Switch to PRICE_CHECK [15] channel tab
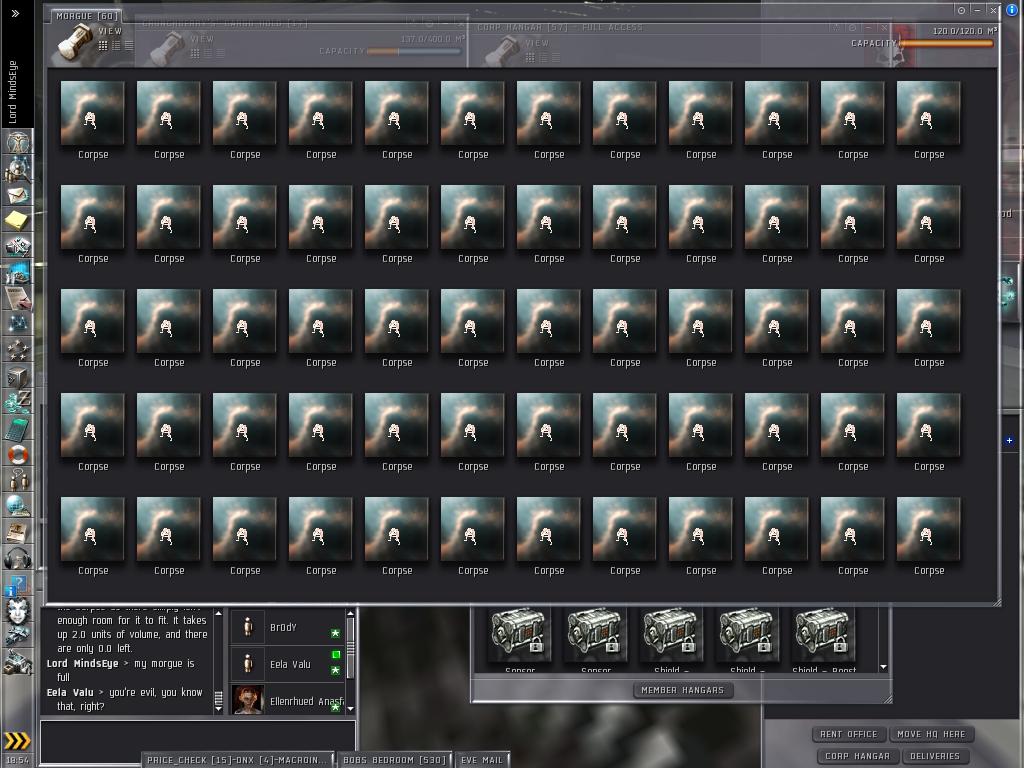The image size is (1024, 768). pos(236,760)
